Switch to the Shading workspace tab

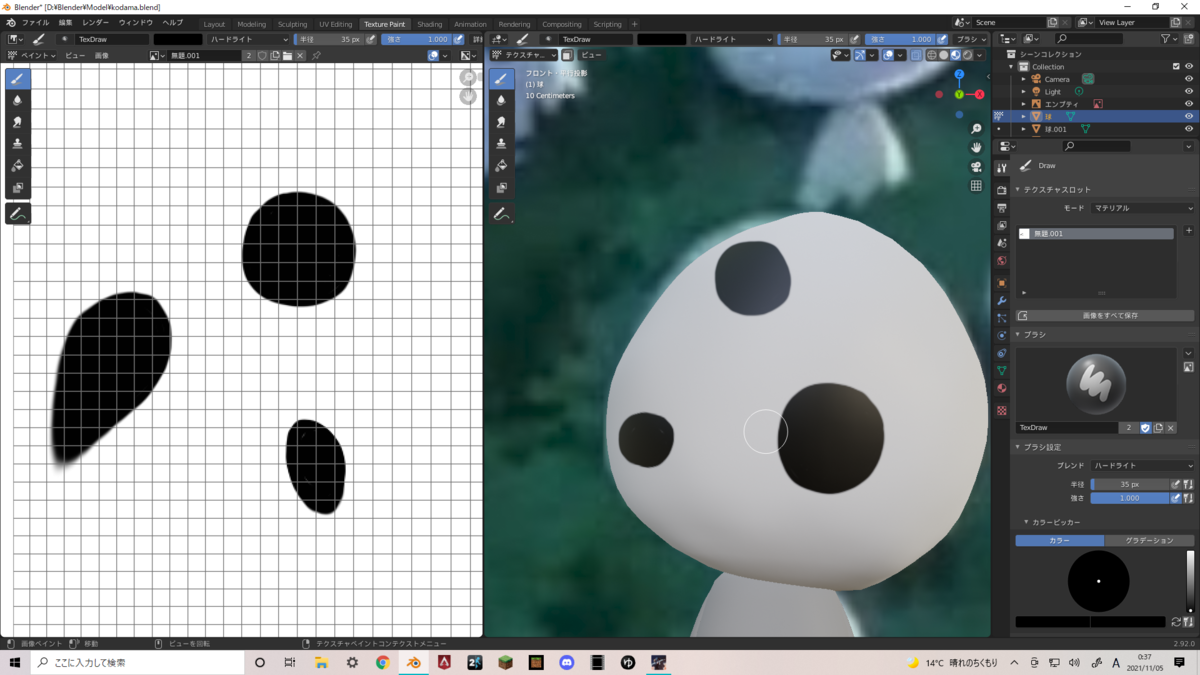(x=430, y=24)
